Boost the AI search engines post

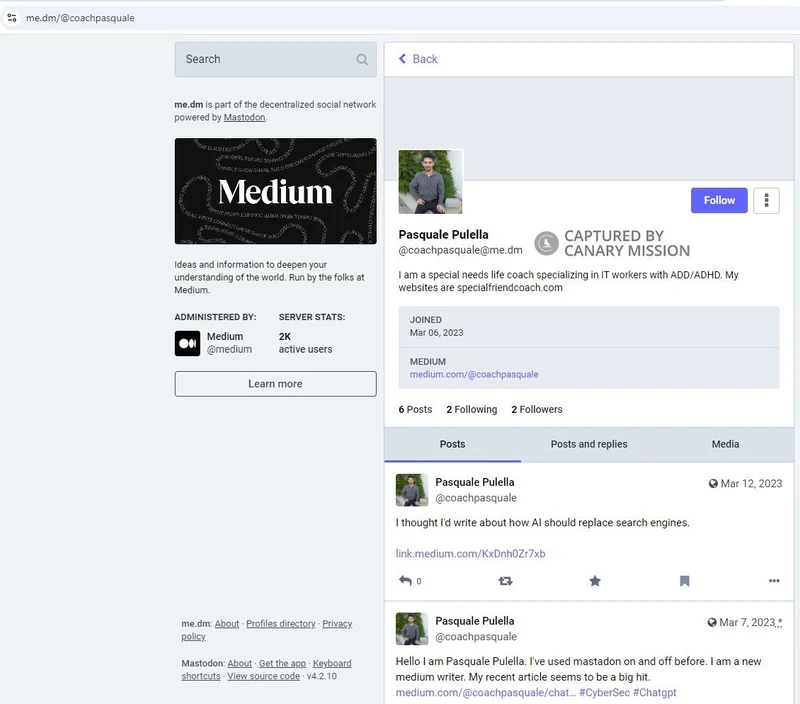[505, 581]
